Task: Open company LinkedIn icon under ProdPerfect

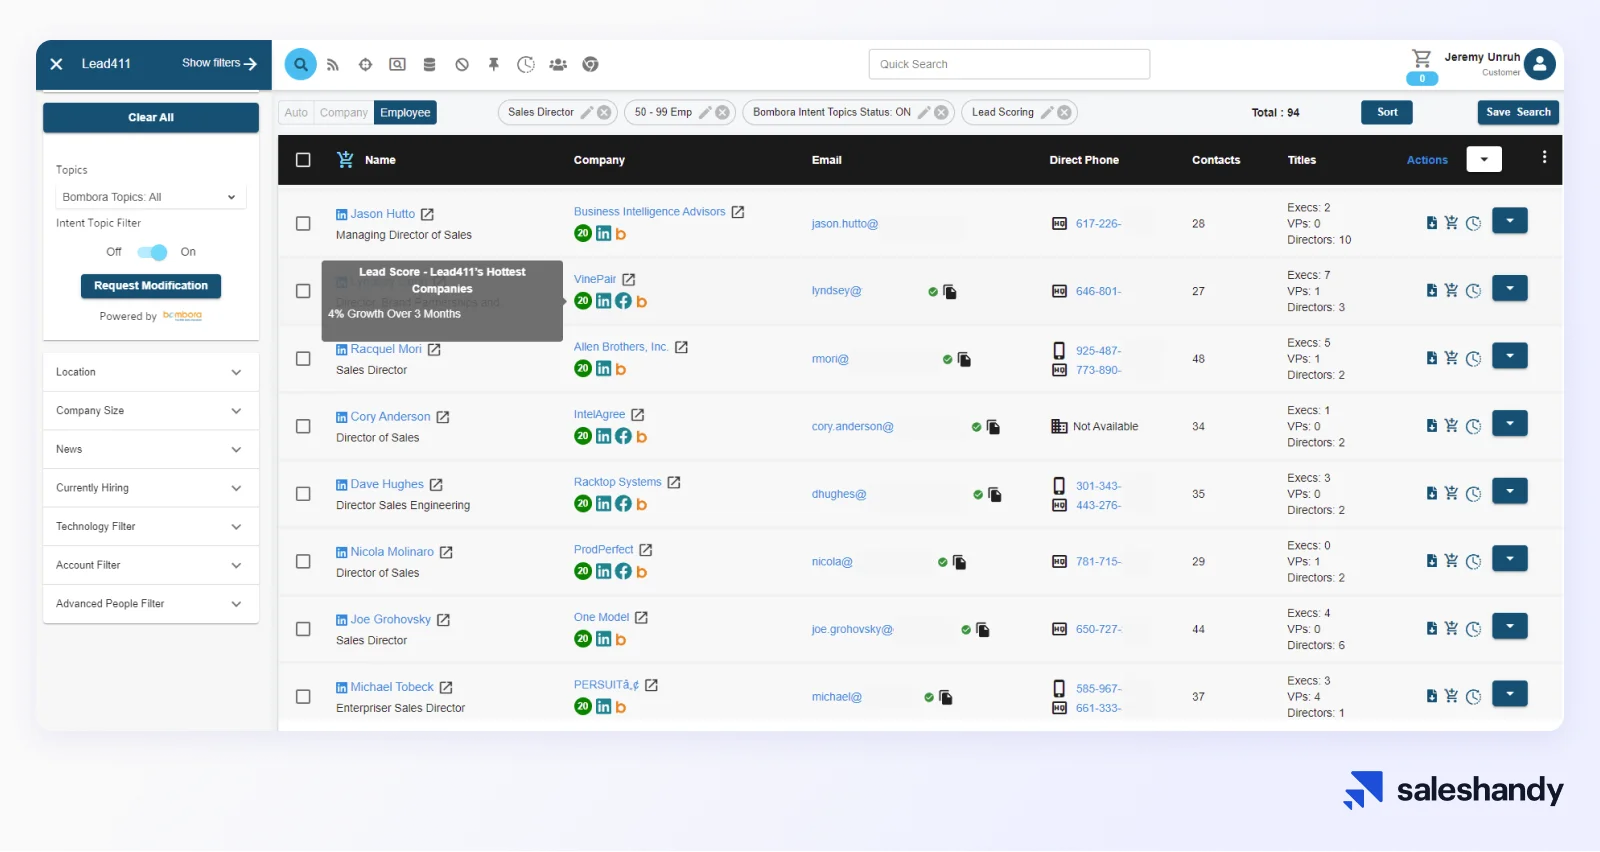Action: click(604, 571)
